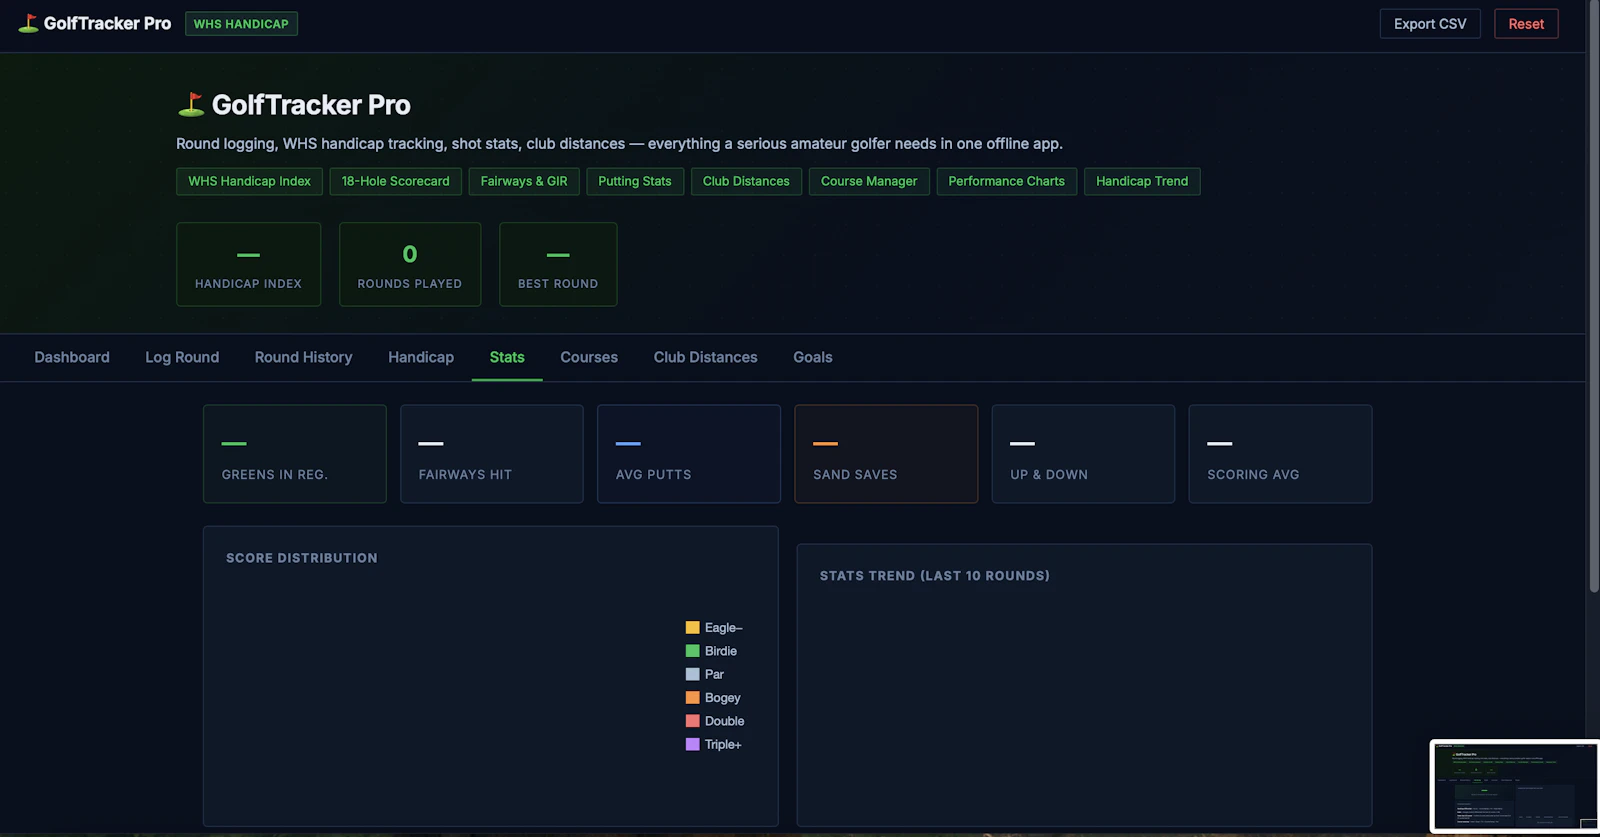Click the green Birdie legend swatch
Image resolution: width=1600 pixels, height=837 pixels.
tap(692, 651)
